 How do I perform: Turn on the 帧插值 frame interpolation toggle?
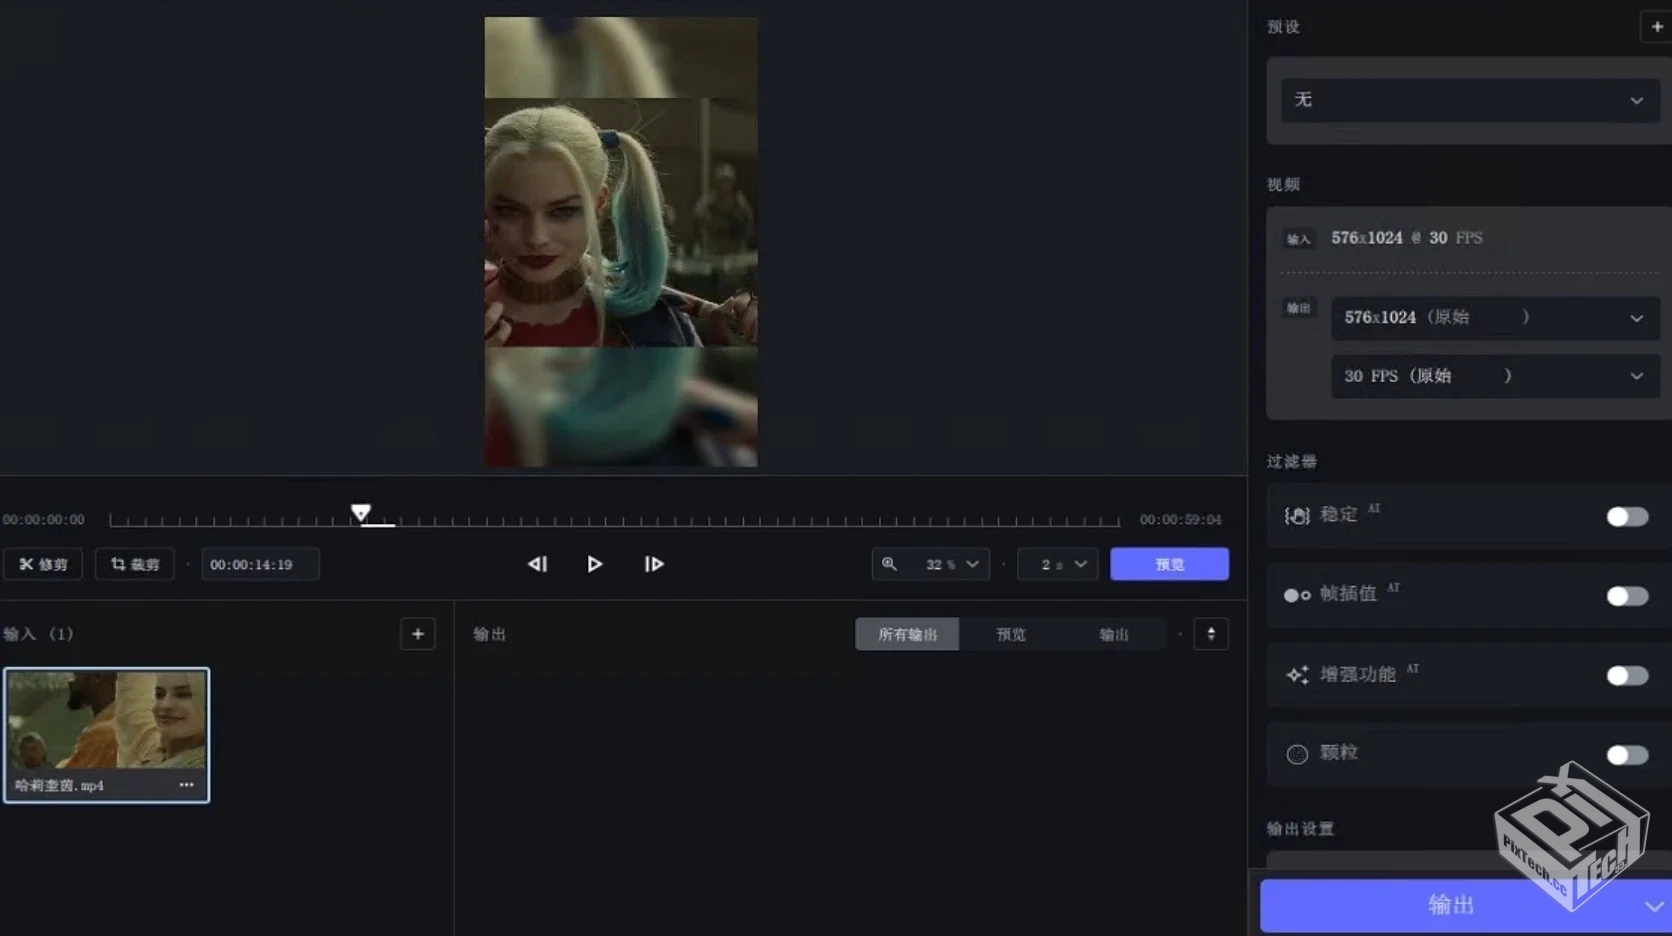coord(1626,596)
